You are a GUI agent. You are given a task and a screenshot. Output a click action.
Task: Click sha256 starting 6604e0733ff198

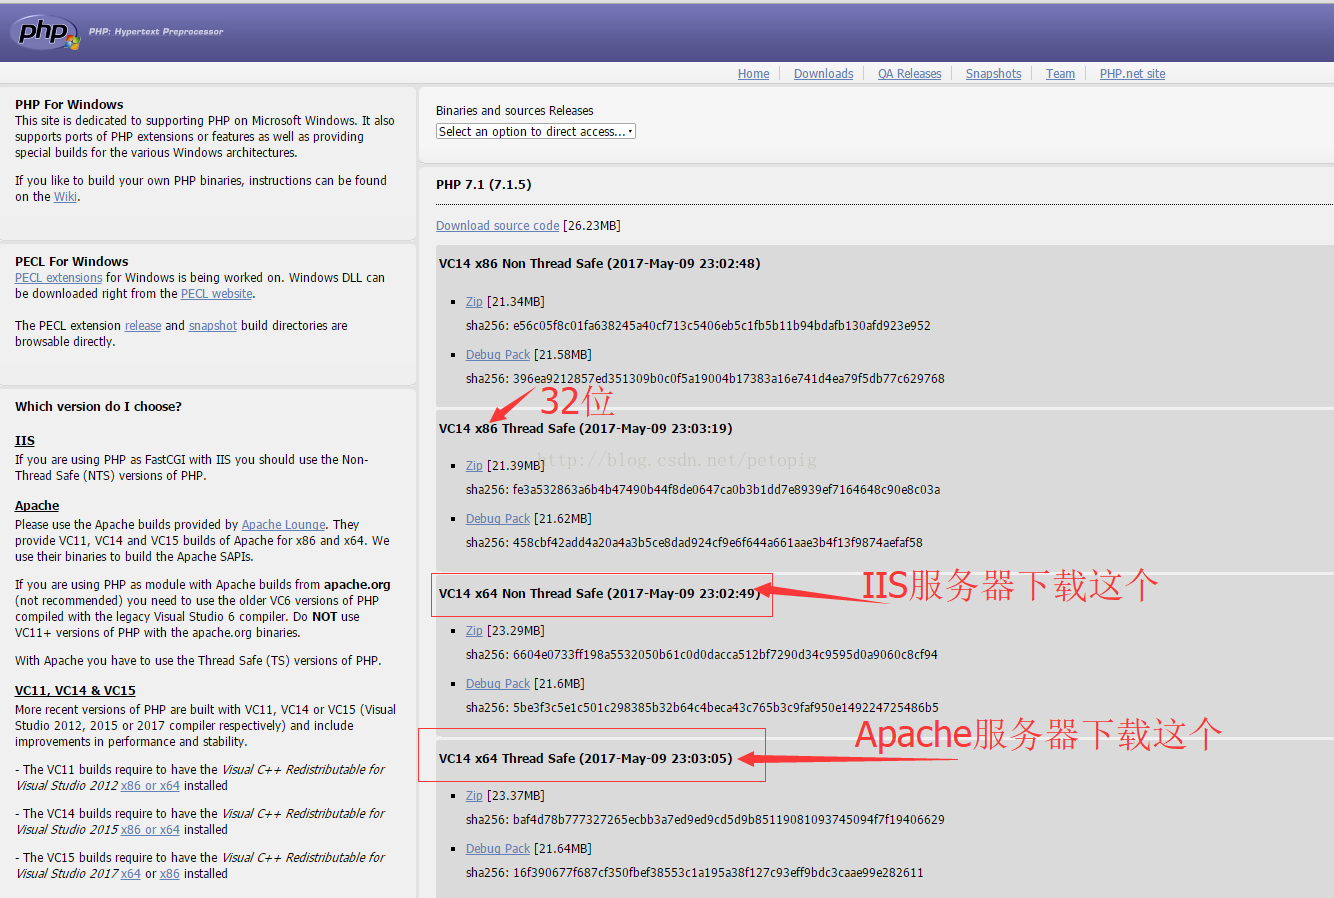pyautogui.click(x=702, y=655)
